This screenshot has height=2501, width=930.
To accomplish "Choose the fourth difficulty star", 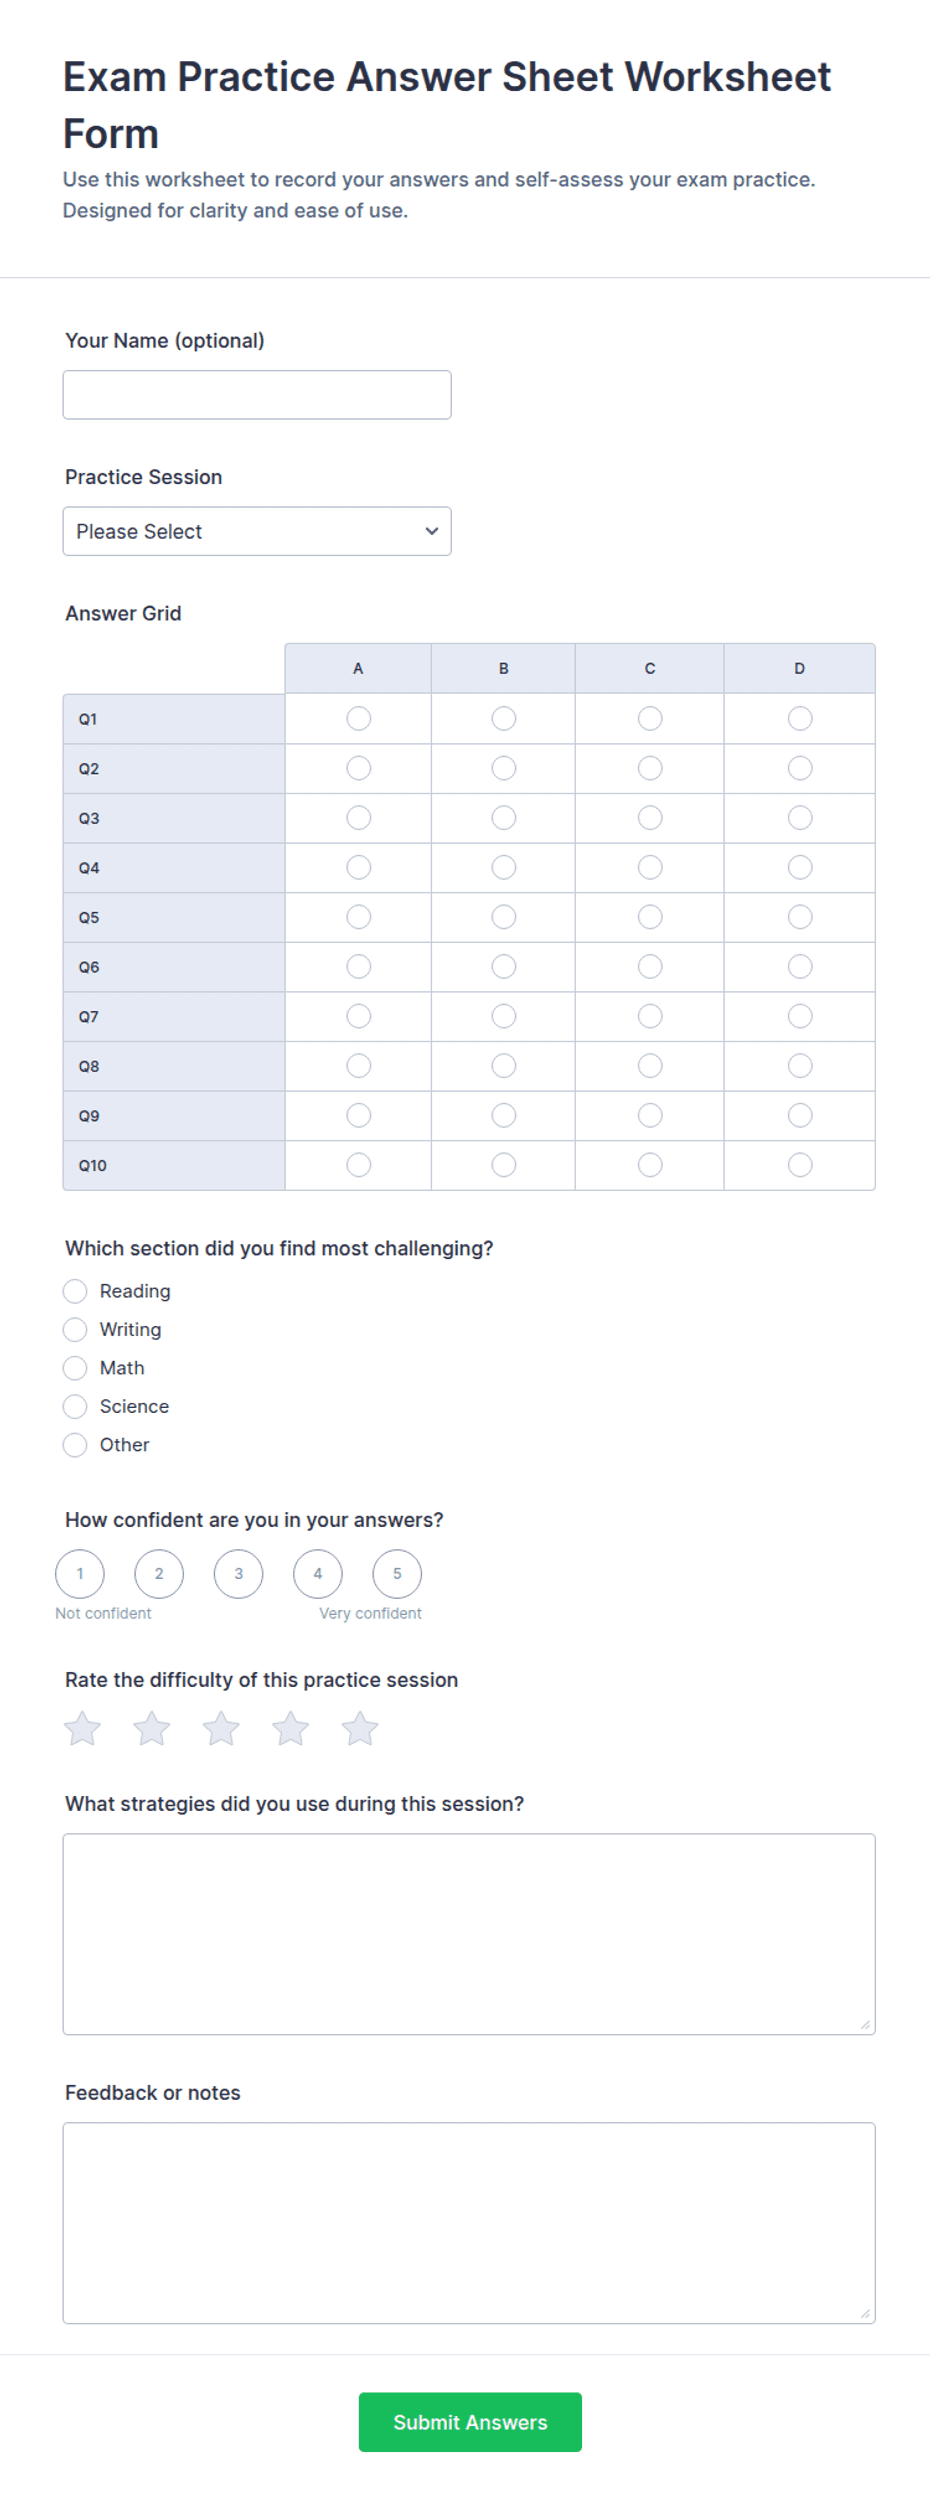I will click(x=291, y=1729).
